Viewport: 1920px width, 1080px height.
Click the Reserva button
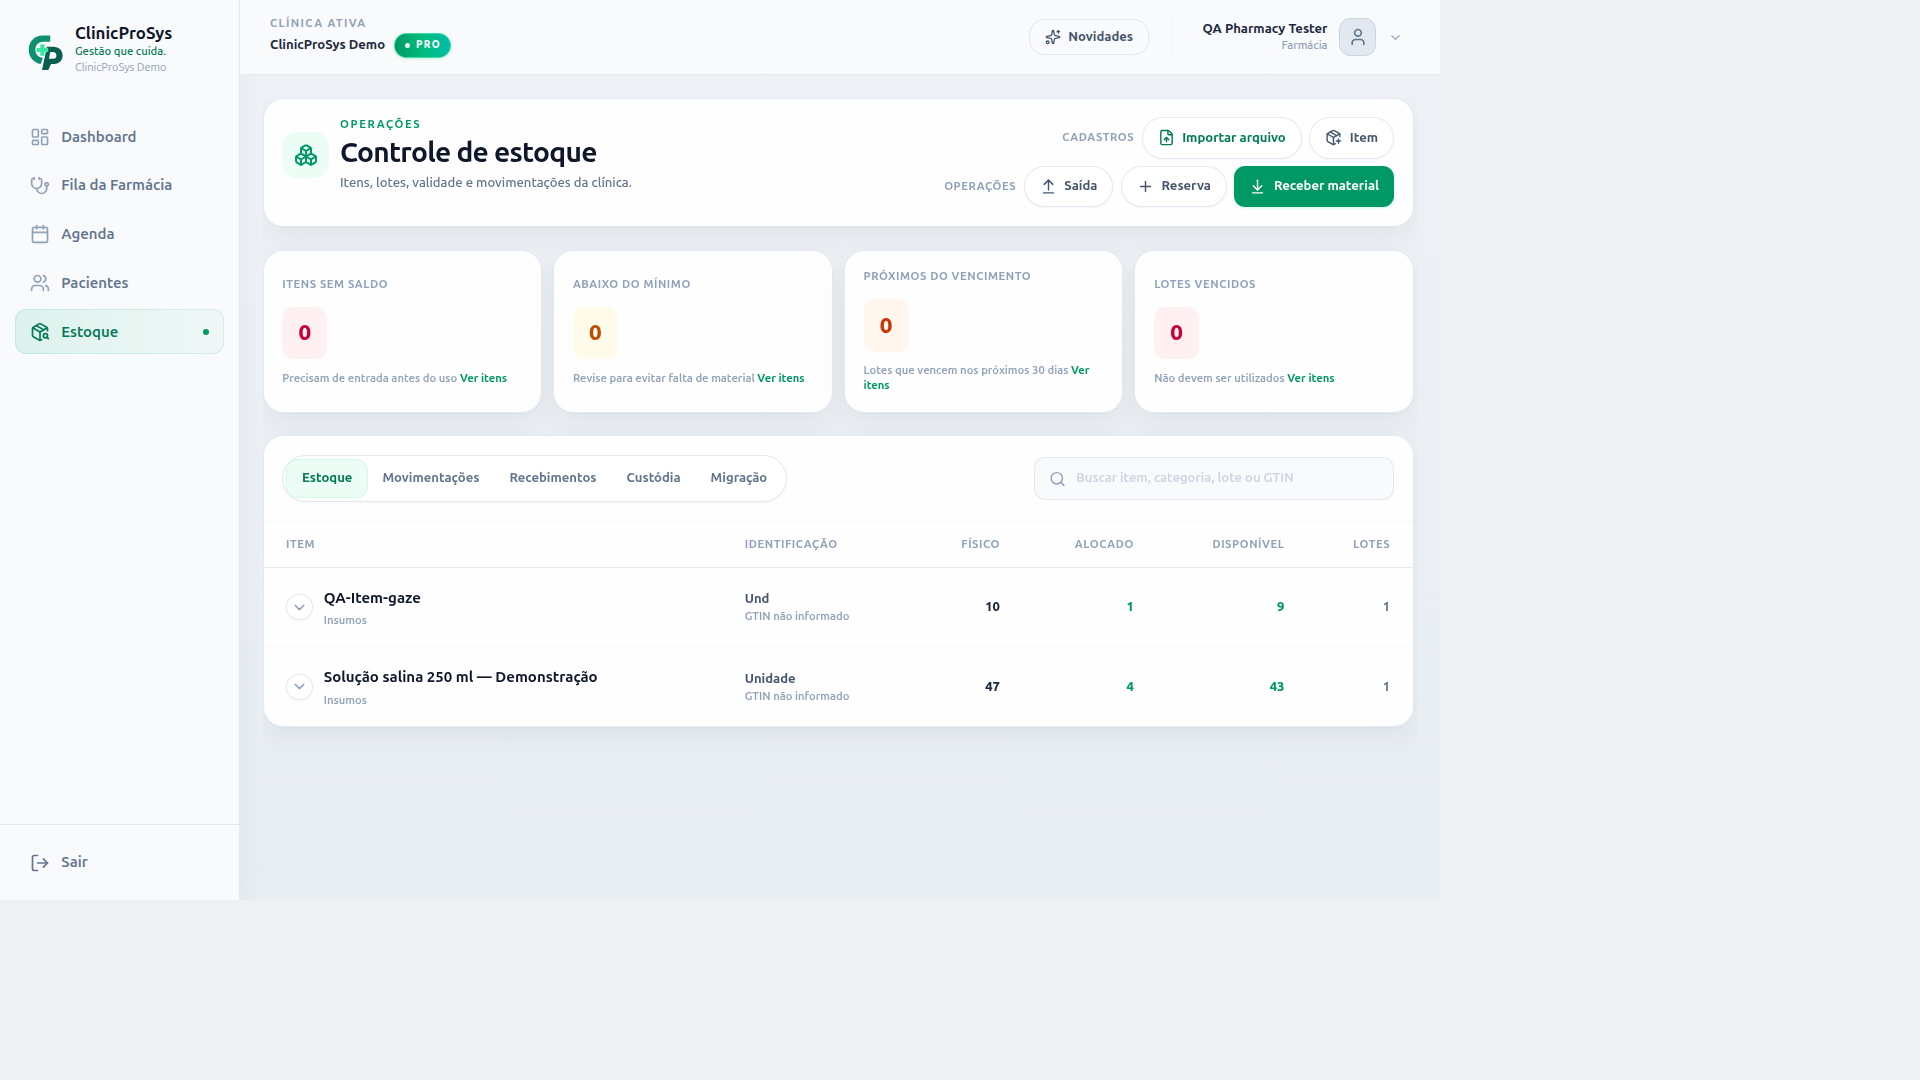click(1173, 186)
